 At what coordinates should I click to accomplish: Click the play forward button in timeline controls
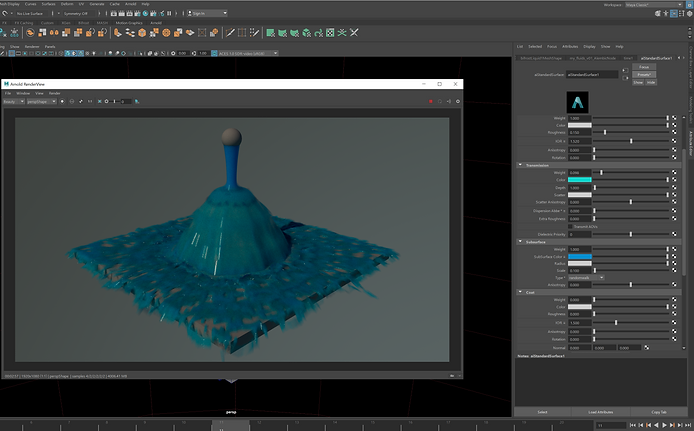pos(664,425)
